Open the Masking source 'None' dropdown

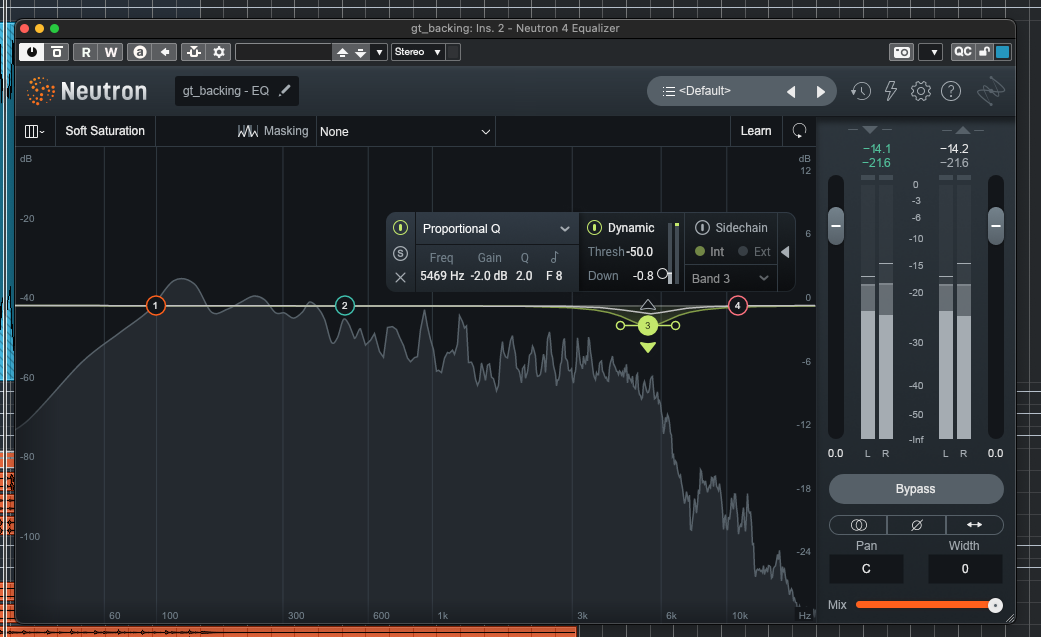point(405,132)
